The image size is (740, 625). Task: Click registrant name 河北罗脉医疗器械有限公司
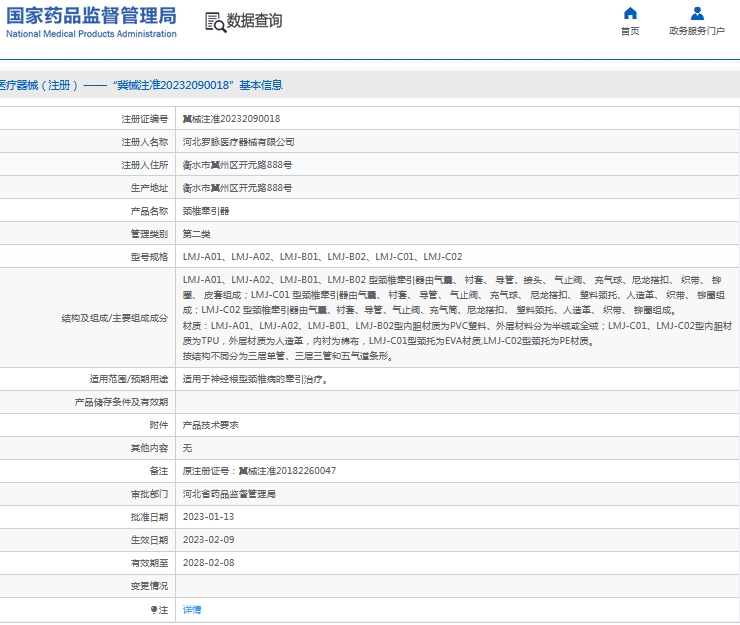(238, 142)
